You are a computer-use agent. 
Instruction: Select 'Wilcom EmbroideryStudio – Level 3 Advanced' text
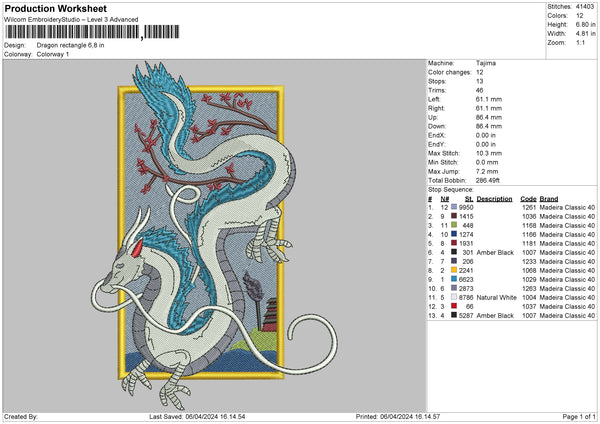(x=71, y=20)
